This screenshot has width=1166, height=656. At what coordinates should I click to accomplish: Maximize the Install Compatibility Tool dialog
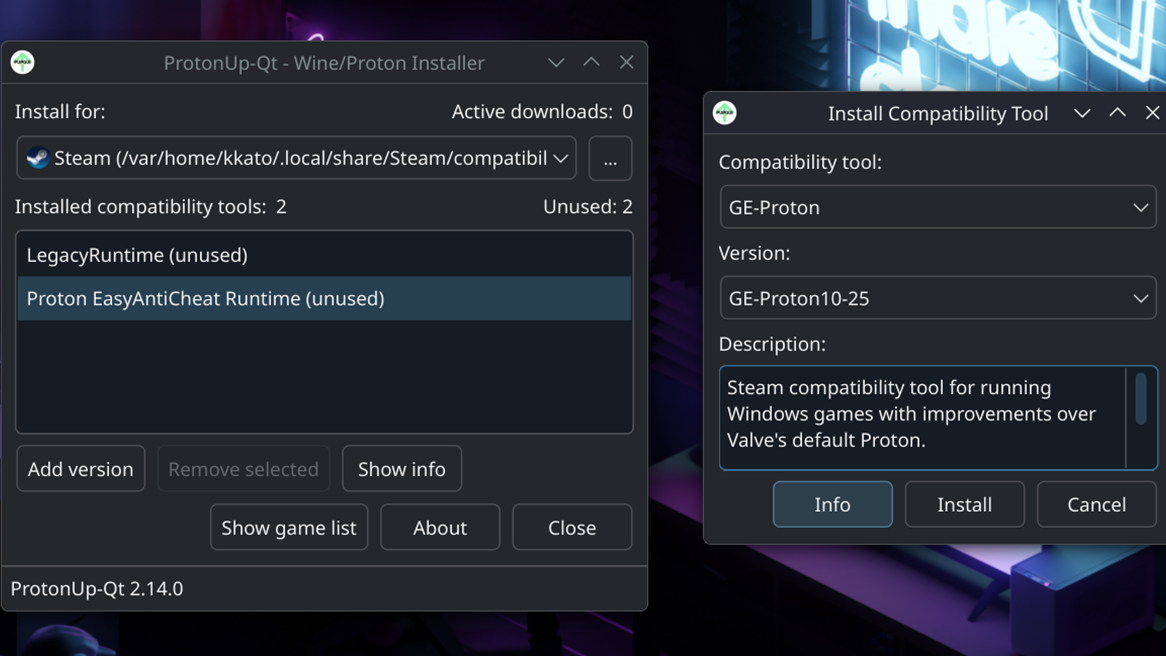[x=1117, y=113]
